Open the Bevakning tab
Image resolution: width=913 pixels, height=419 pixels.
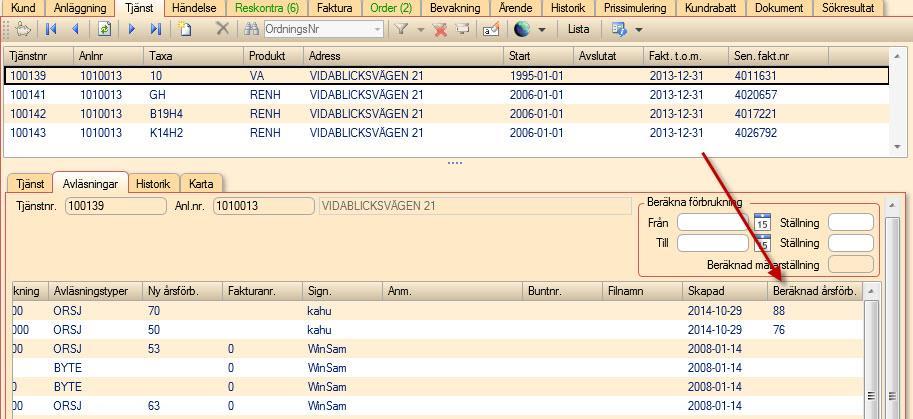[455, 8]
